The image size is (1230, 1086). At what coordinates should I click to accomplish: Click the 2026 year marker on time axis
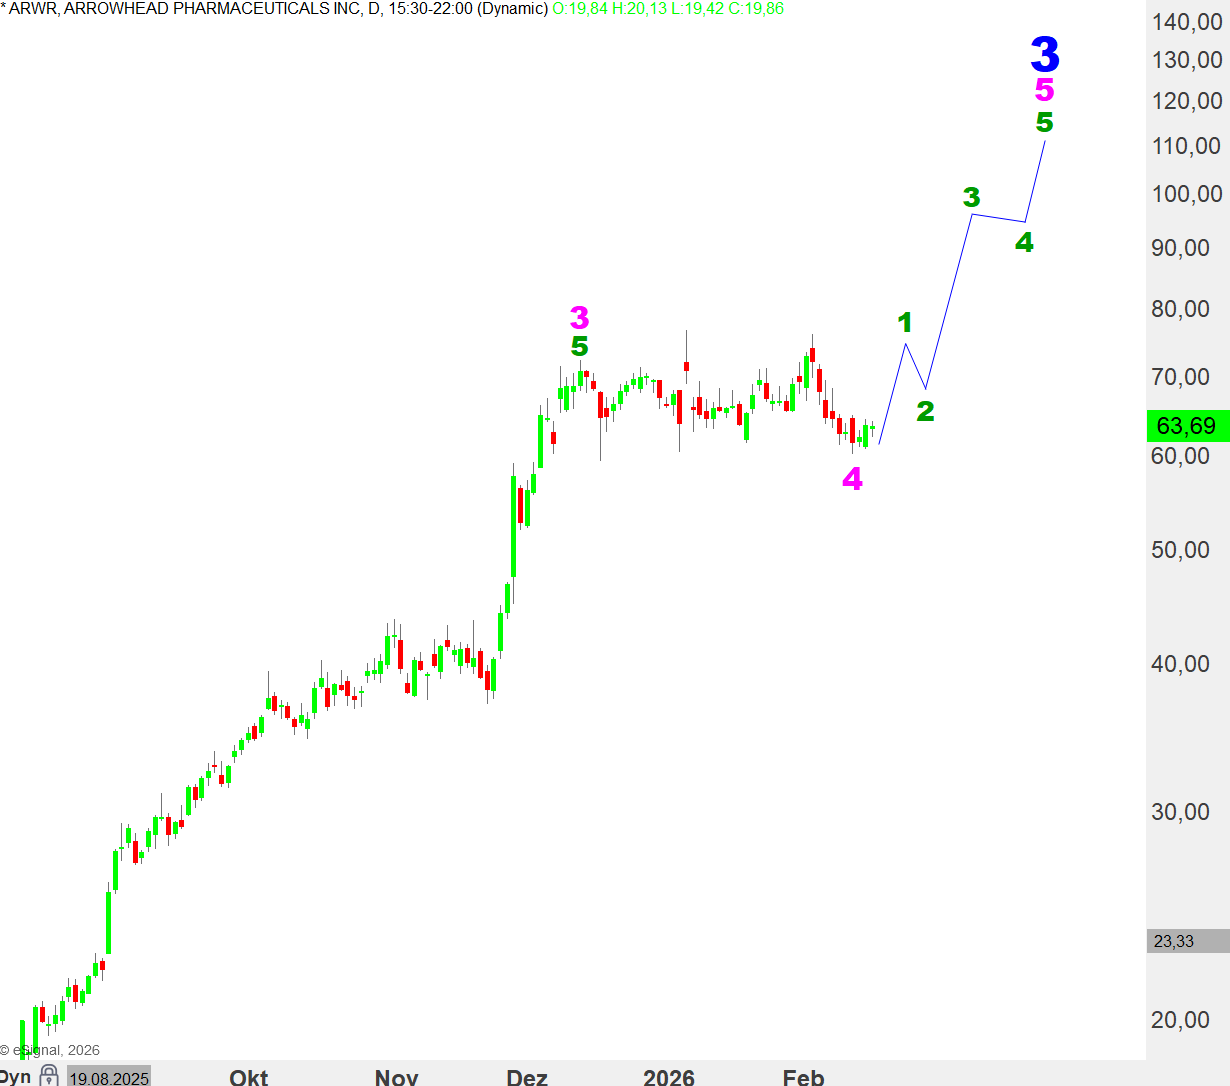pyautogui.click(x=668, y=1077)
